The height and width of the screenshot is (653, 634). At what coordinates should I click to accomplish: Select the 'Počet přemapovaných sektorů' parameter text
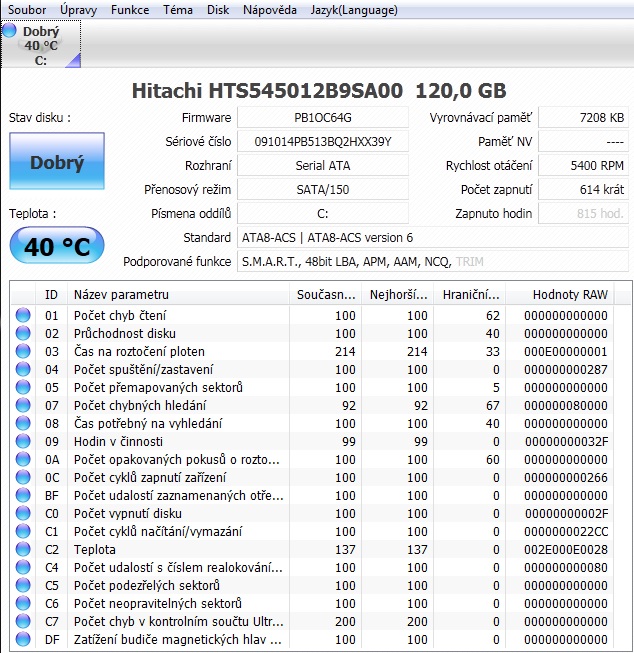point(158,387)
